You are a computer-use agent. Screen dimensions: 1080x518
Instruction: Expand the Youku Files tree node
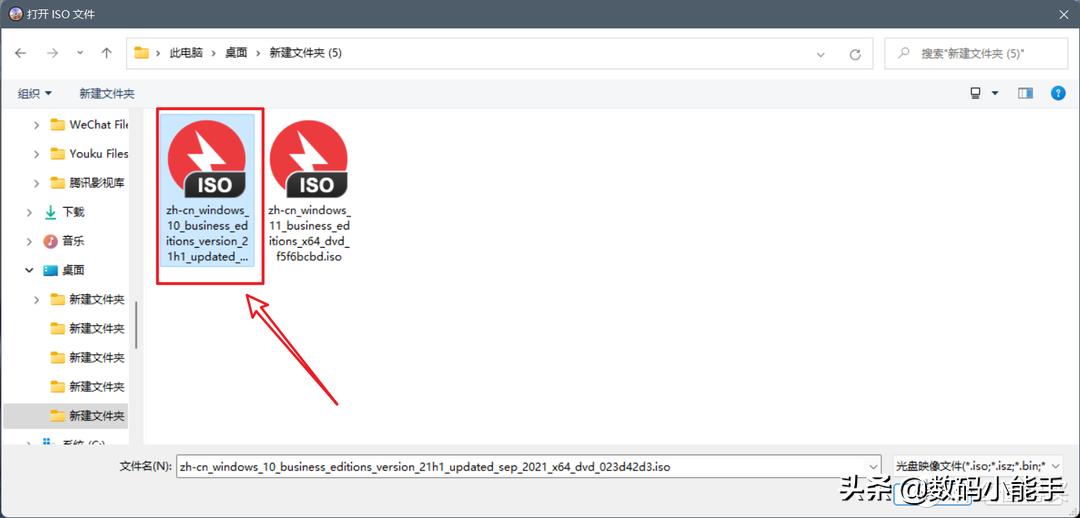tap(37, 154)
